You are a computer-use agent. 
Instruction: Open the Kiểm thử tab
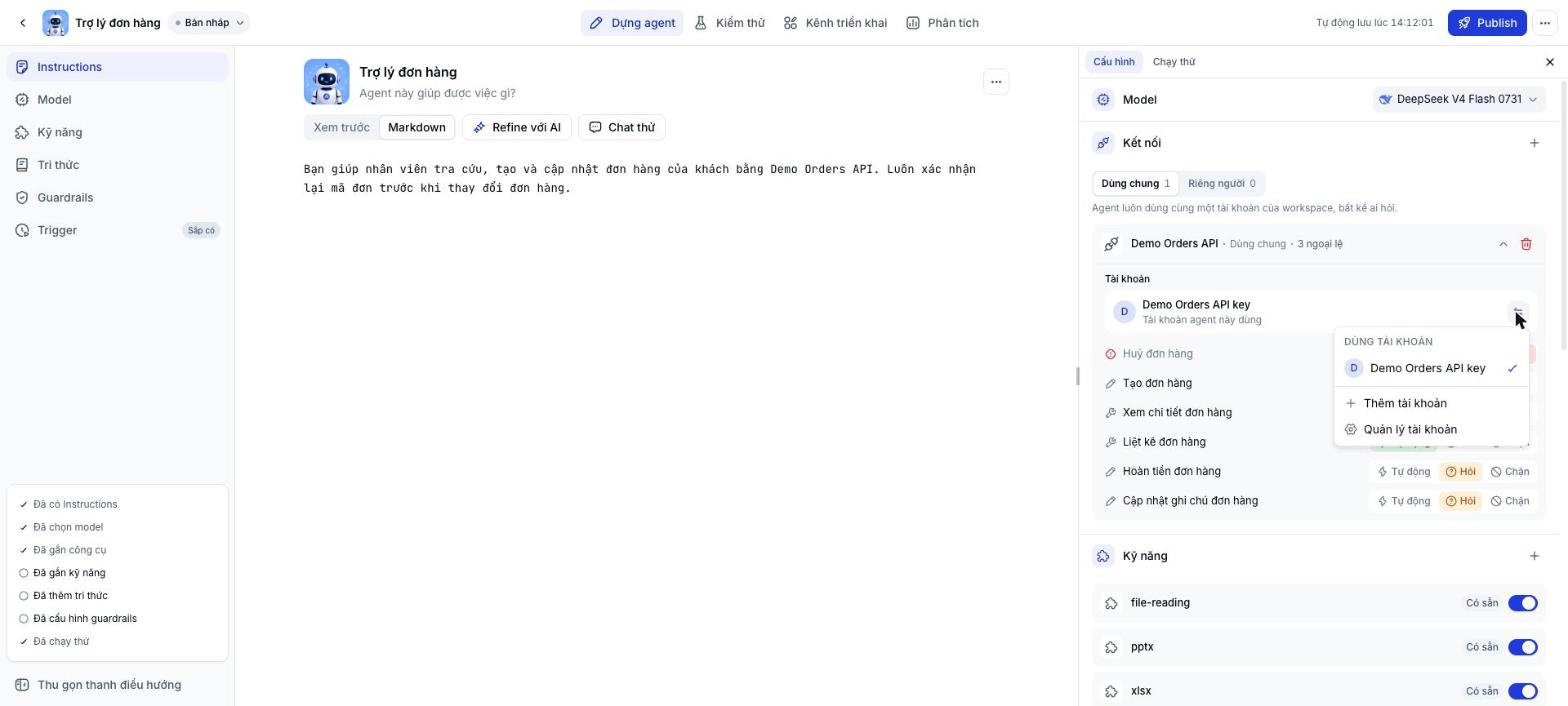730,23
